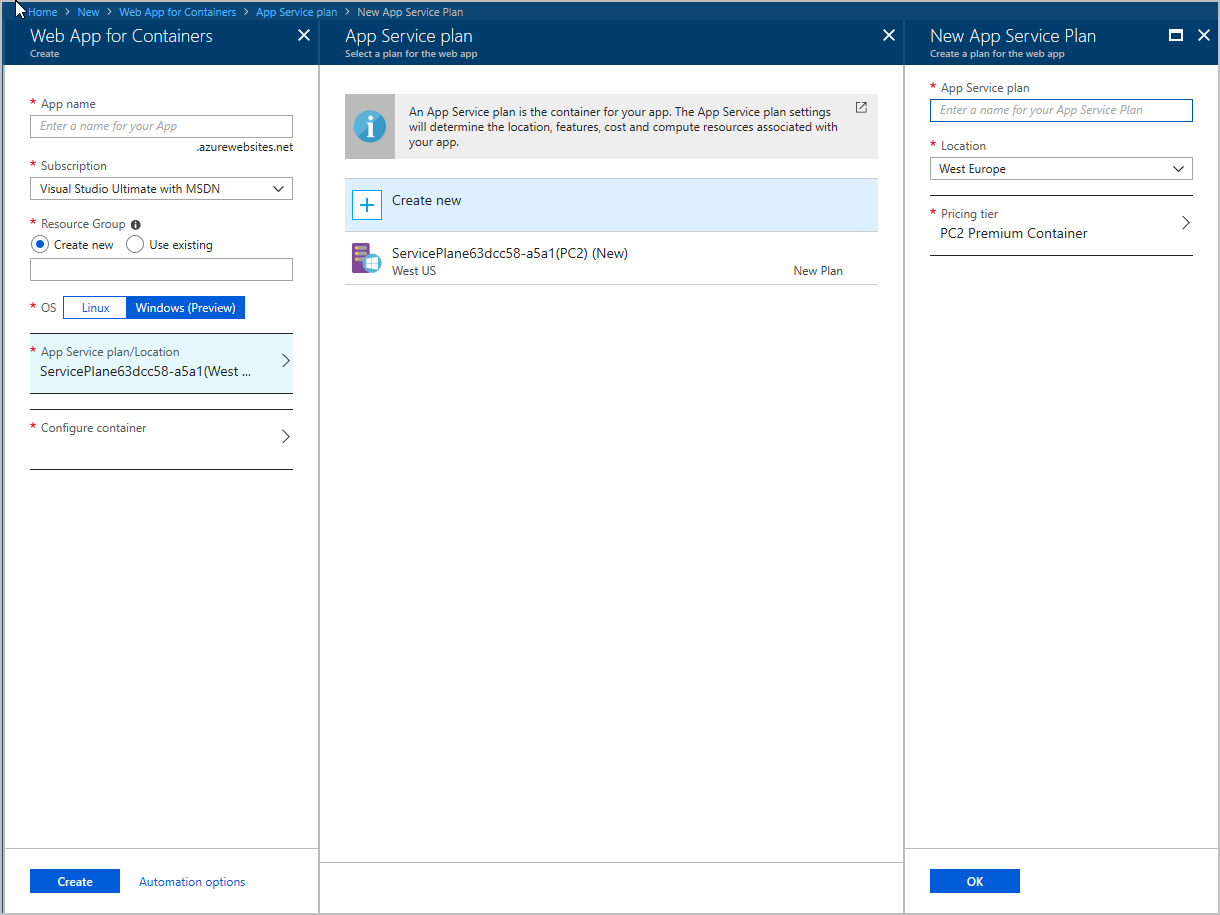Screen dimensions: 1220x915
Task: Maximize the New App Service Plan blade
Action: [x=1176, y=35]
